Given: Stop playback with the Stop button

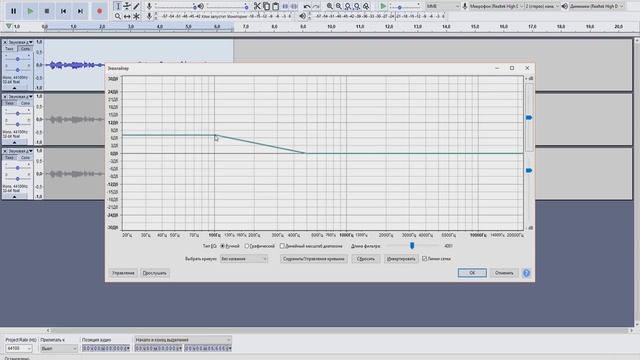Looking at the screenshot, I should point(47,11).
